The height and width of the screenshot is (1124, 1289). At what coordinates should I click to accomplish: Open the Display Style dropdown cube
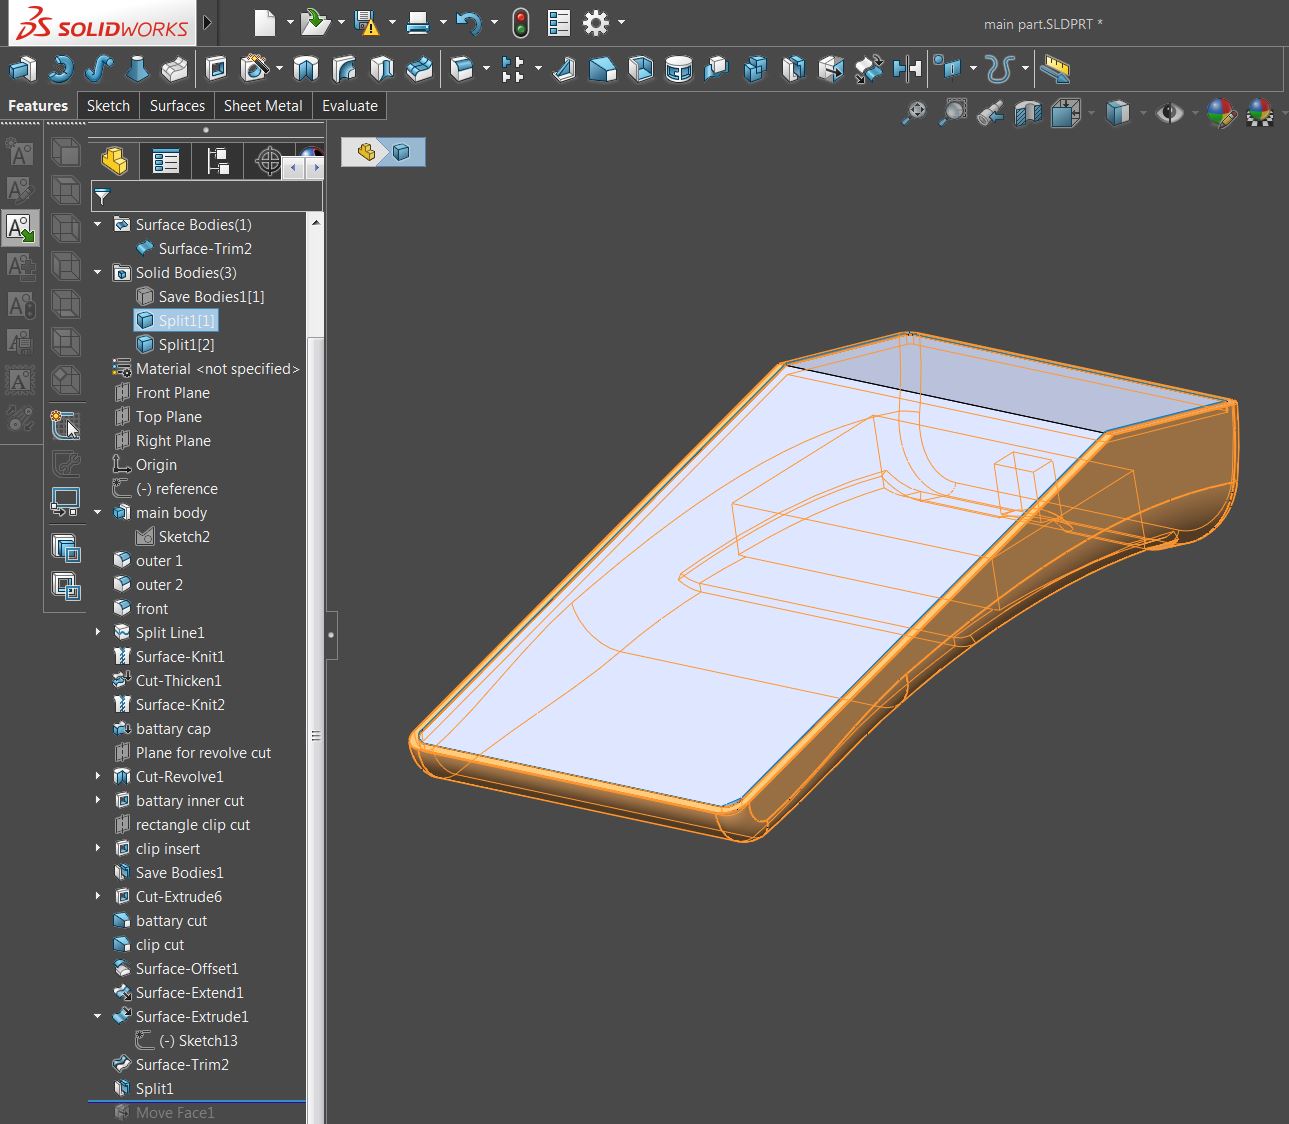(x=1117, y=114)
